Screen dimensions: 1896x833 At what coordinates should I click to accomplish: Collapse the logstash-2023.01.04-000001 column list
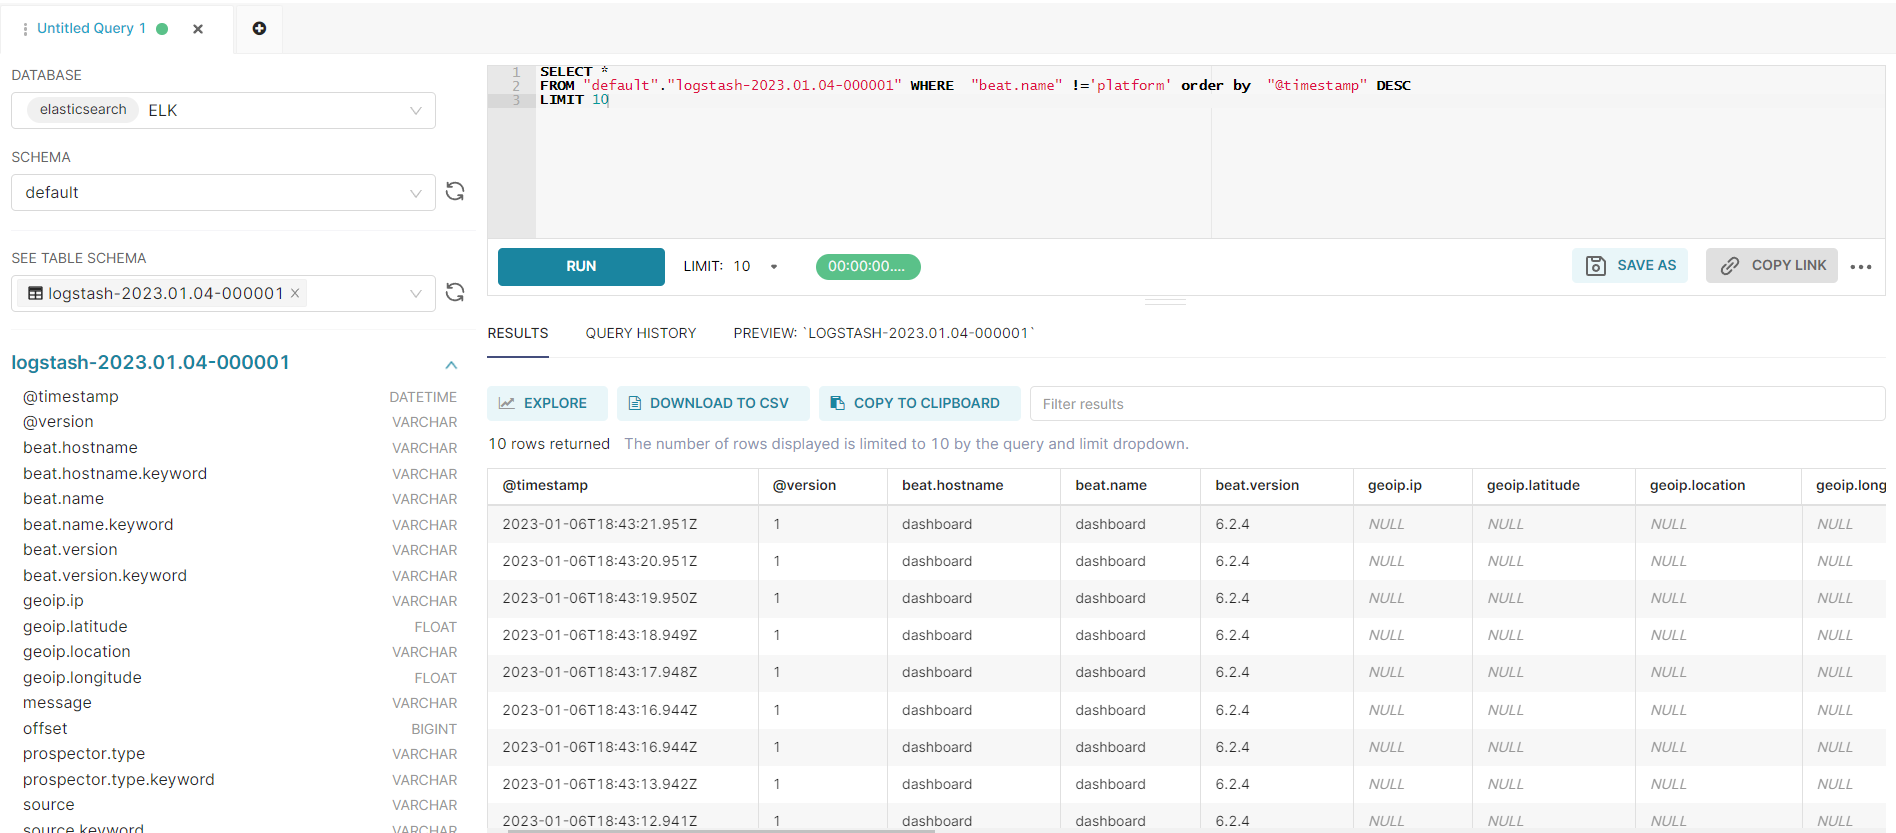451,364
